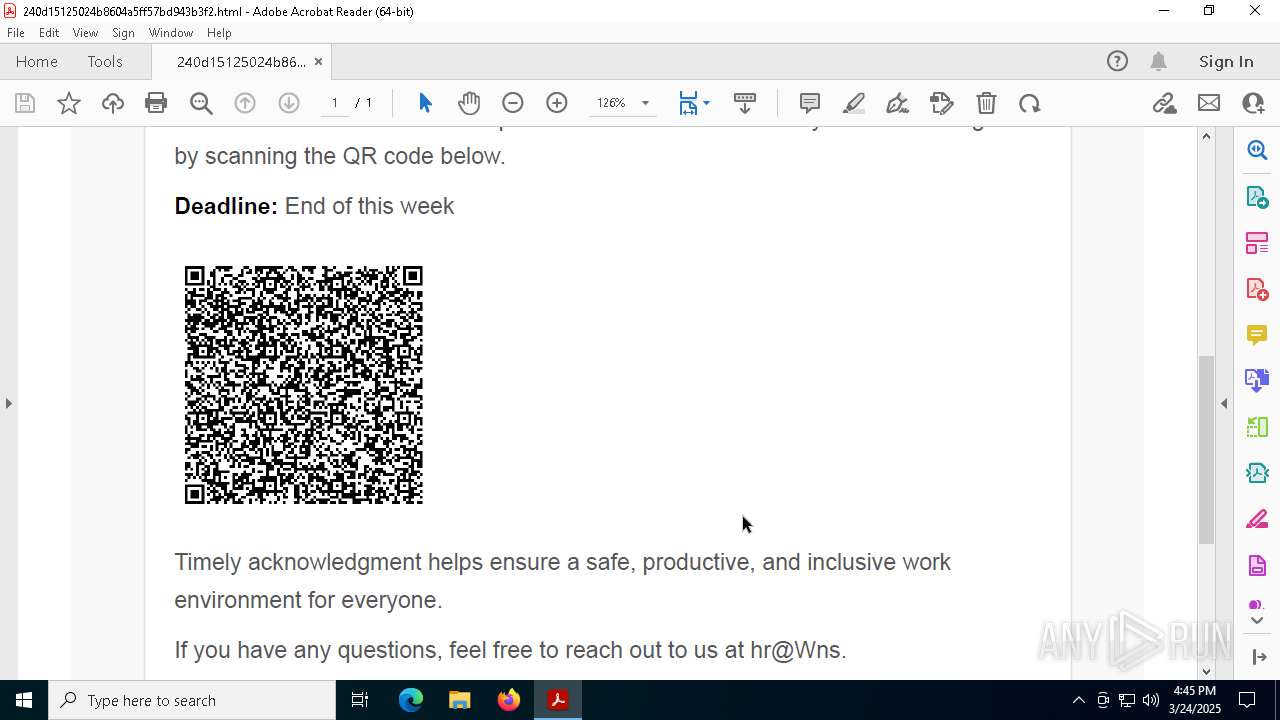Click the share with others person icon

pyautogui.click(x=1253, y=103)
